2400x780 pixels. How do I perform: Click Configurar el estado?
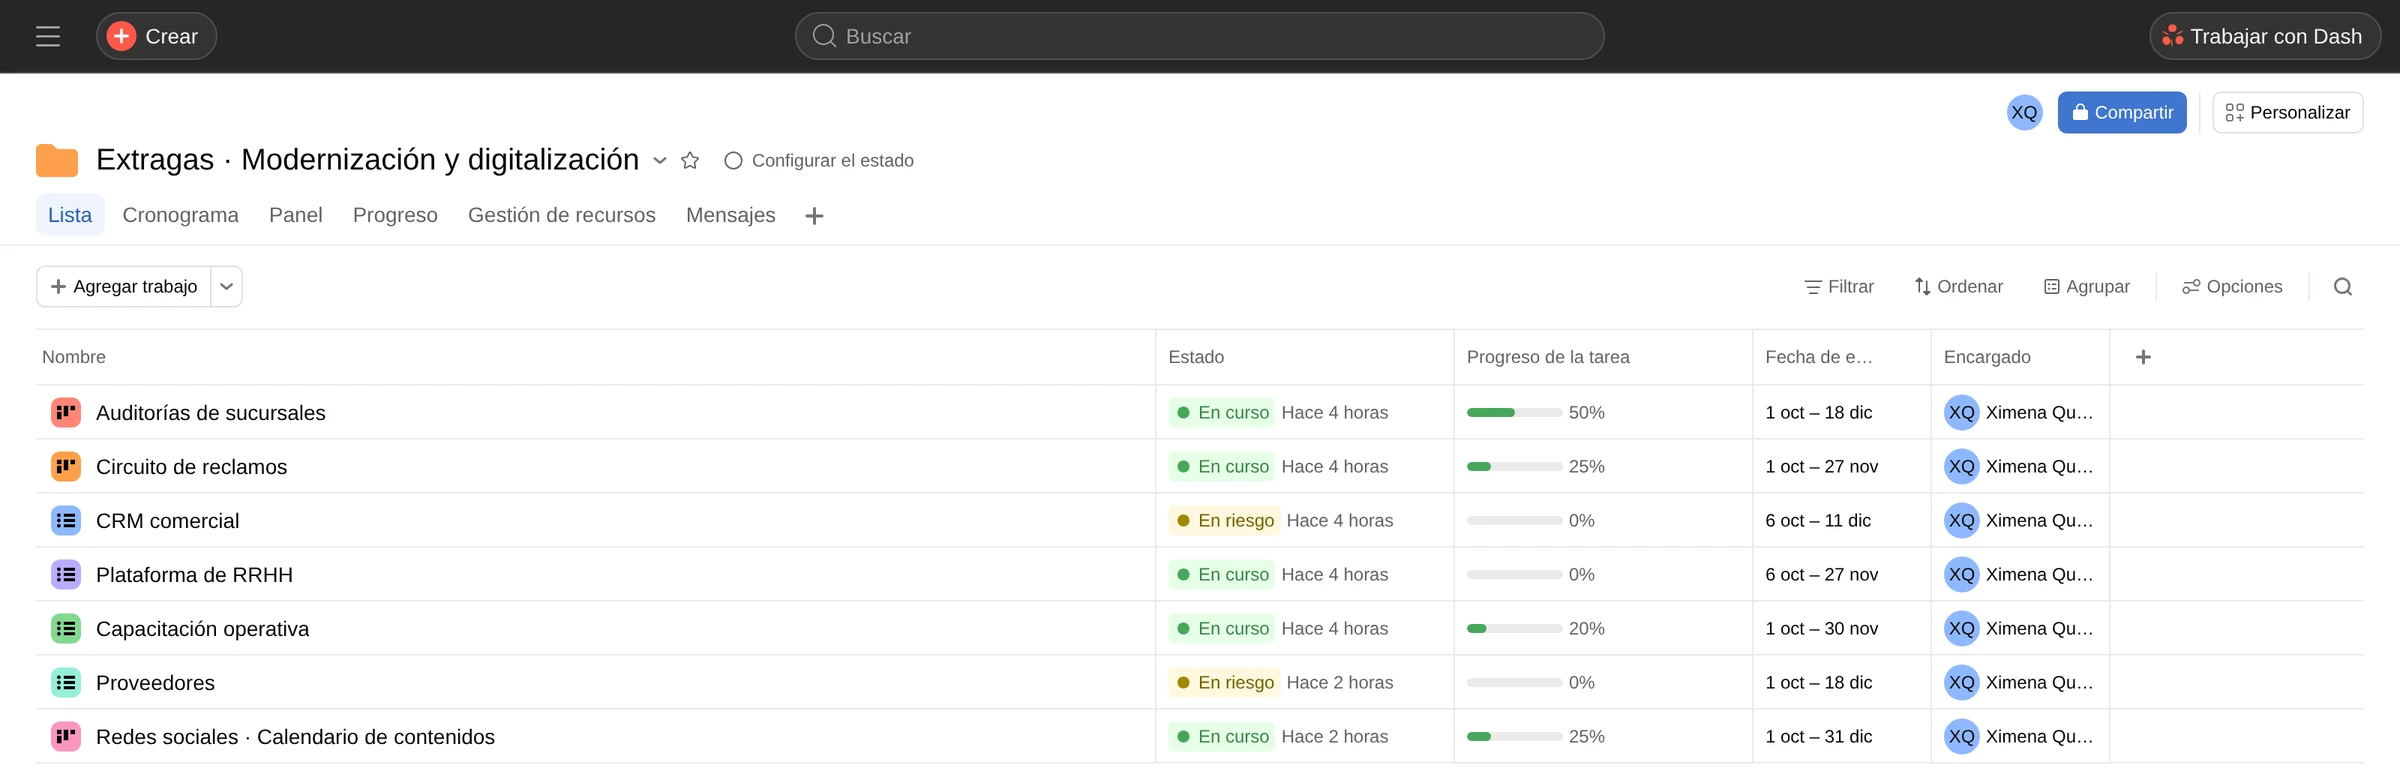tap(819, 160)
